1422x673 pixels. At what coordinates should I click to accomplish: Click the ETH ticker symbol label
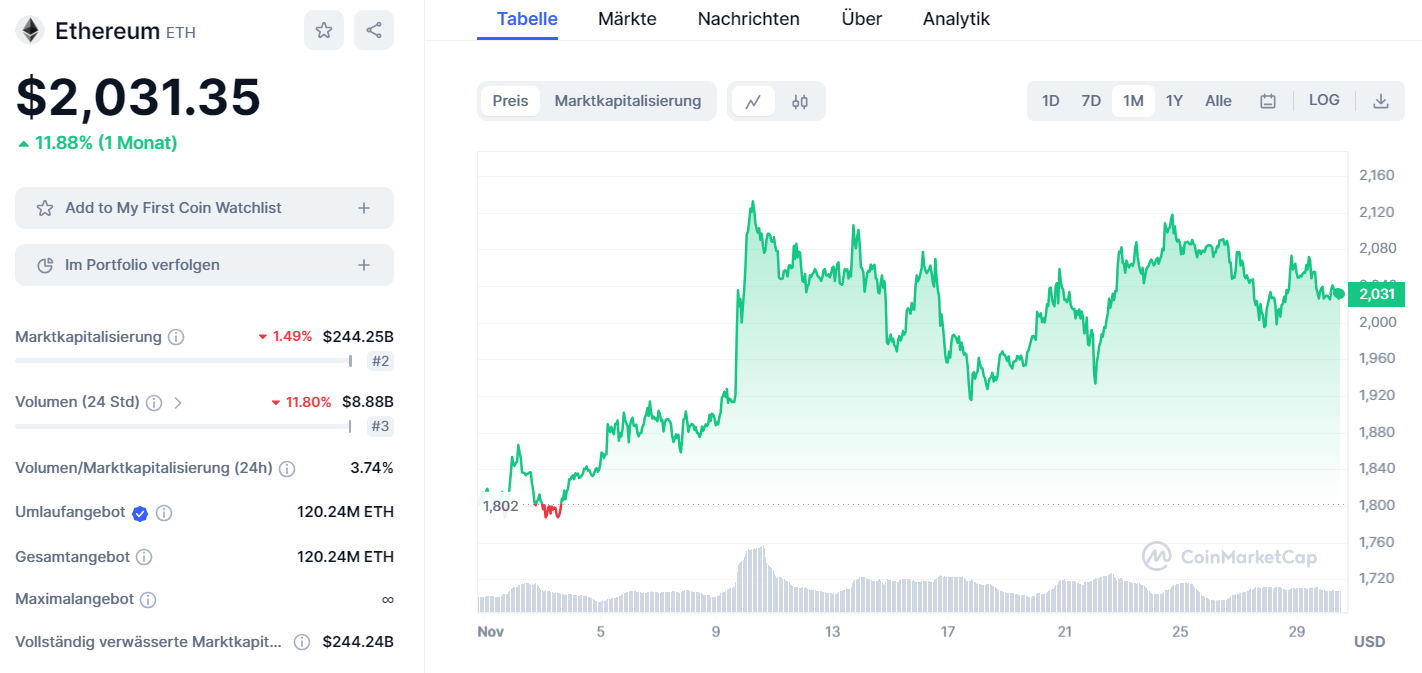point(181,33)
